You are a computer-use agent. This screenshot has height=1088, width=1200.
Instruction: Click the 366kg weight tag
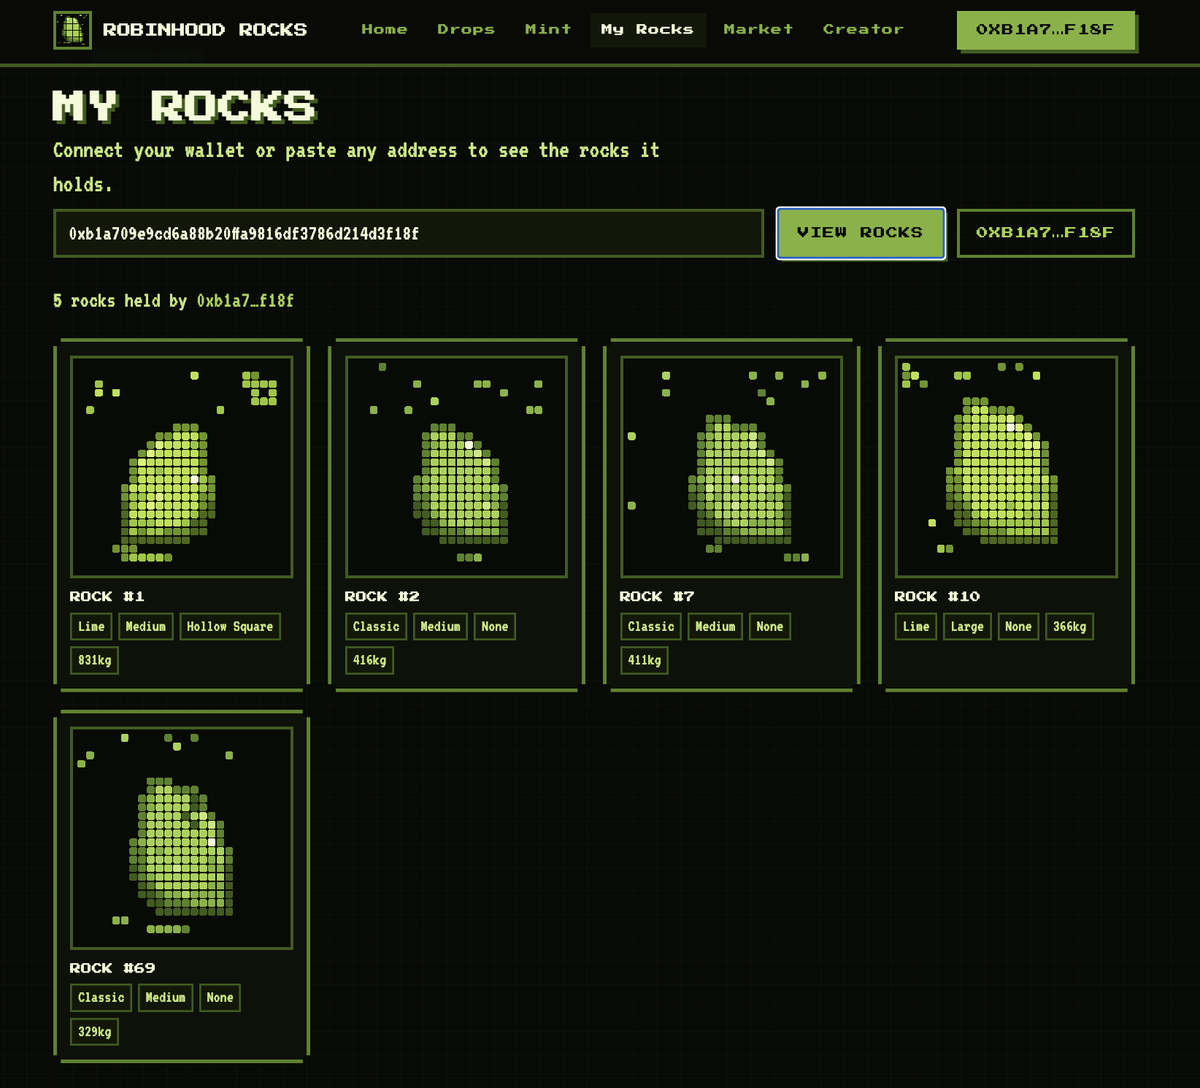point(1070,627)
